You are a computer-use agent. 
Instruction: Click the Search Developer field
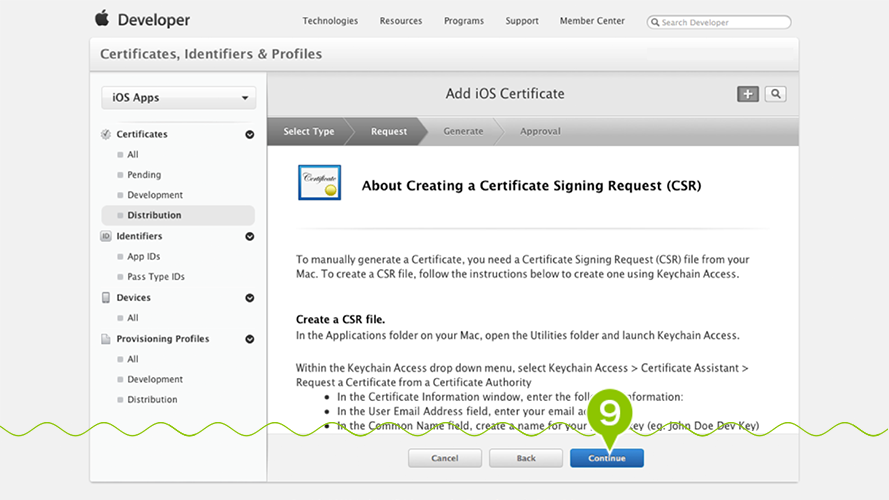(719, 22)
